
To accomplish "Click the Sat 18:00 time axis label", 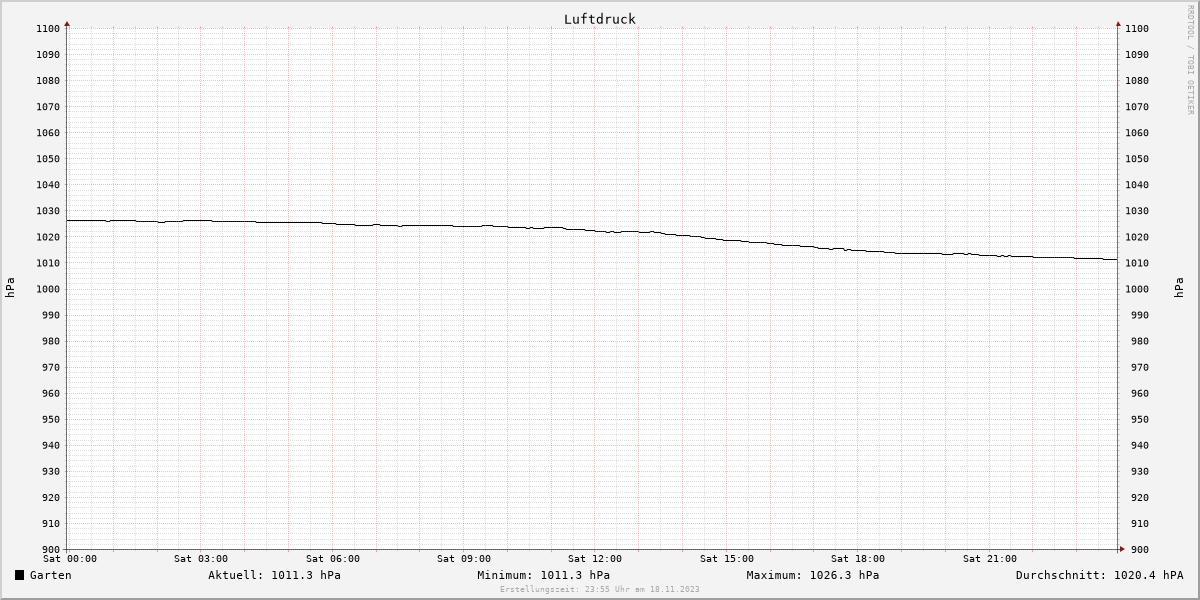I will pyautogui.click(x=858, y=559).
